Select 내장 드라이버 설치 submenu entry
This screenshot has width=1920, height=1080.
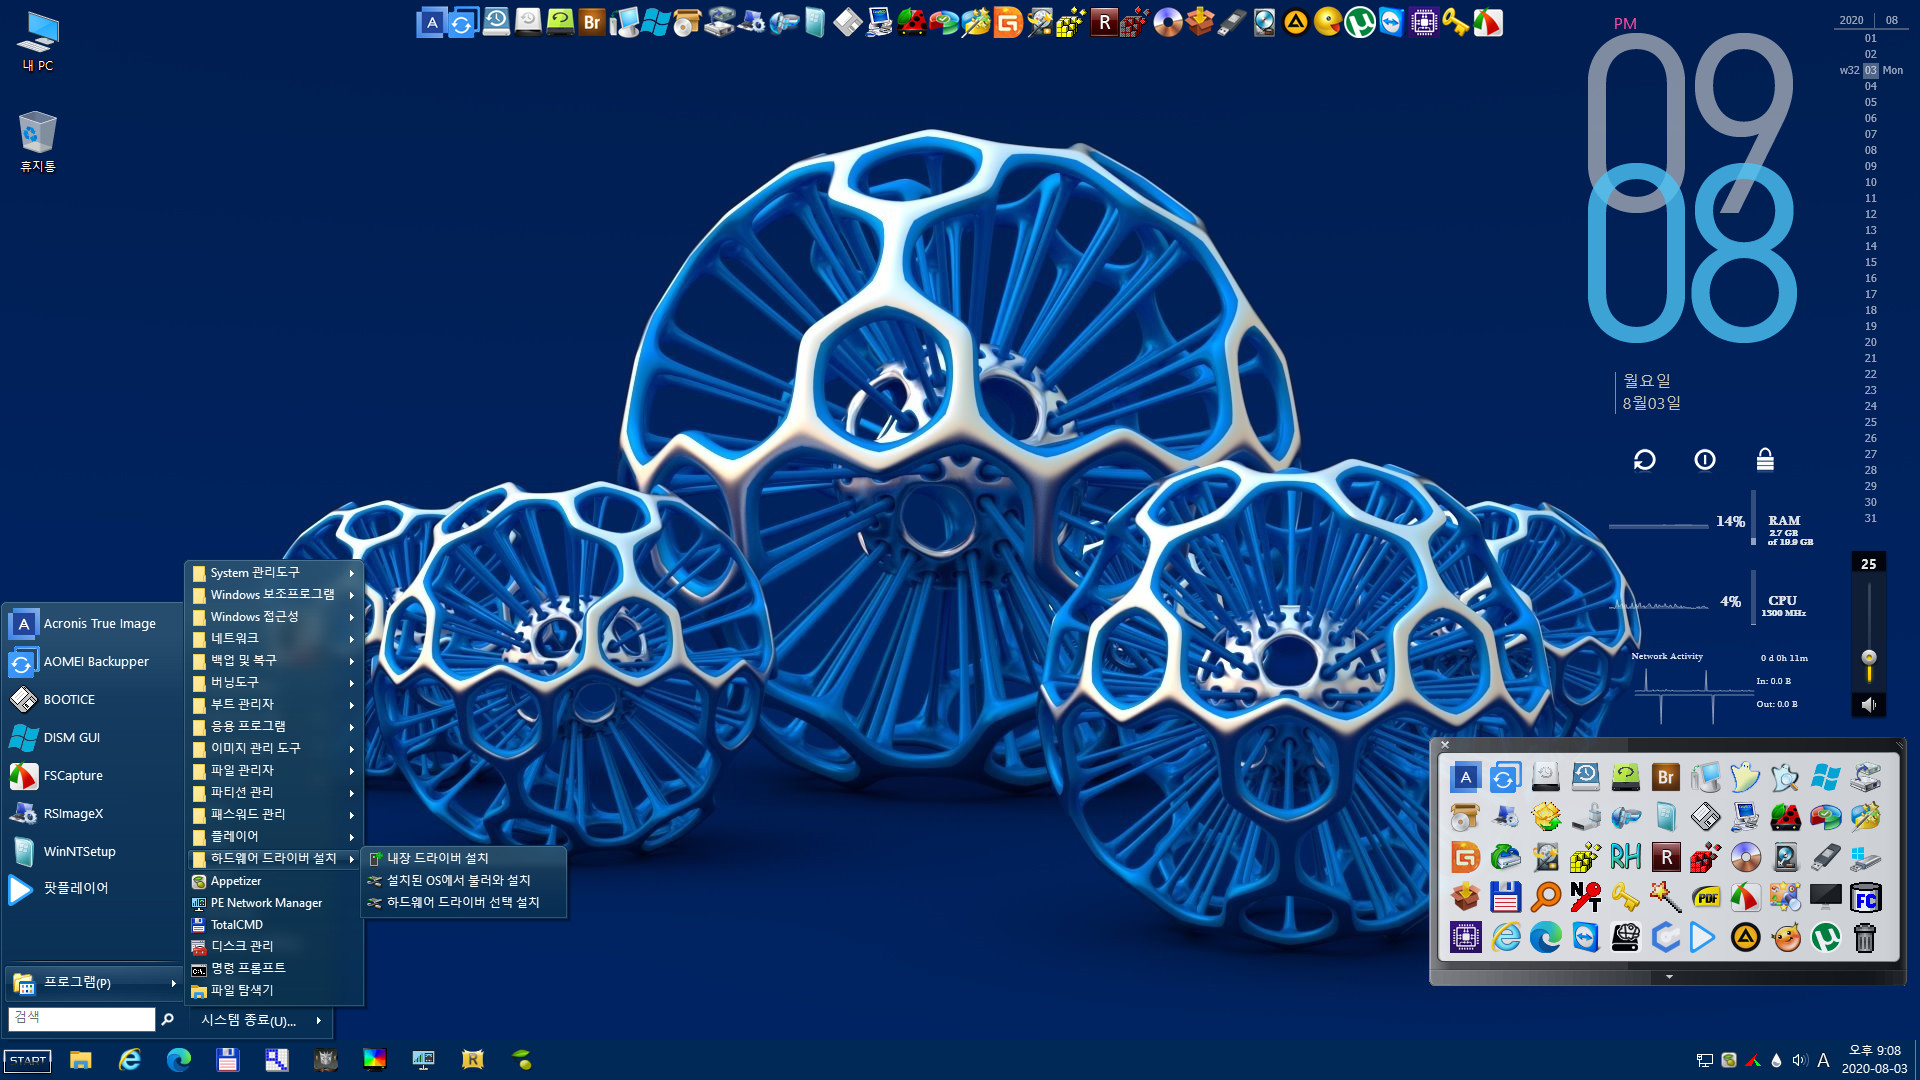[x=465, y=858]
